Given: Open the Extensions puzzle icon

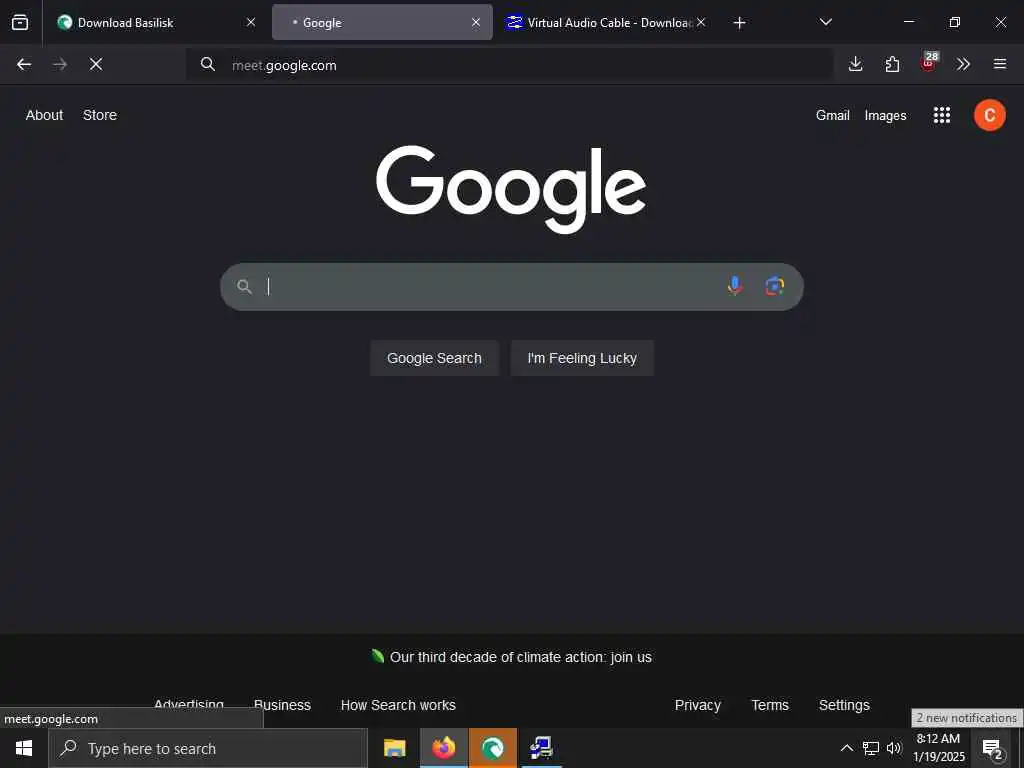Looking at the screenshot, I should (x=892, y=64).
